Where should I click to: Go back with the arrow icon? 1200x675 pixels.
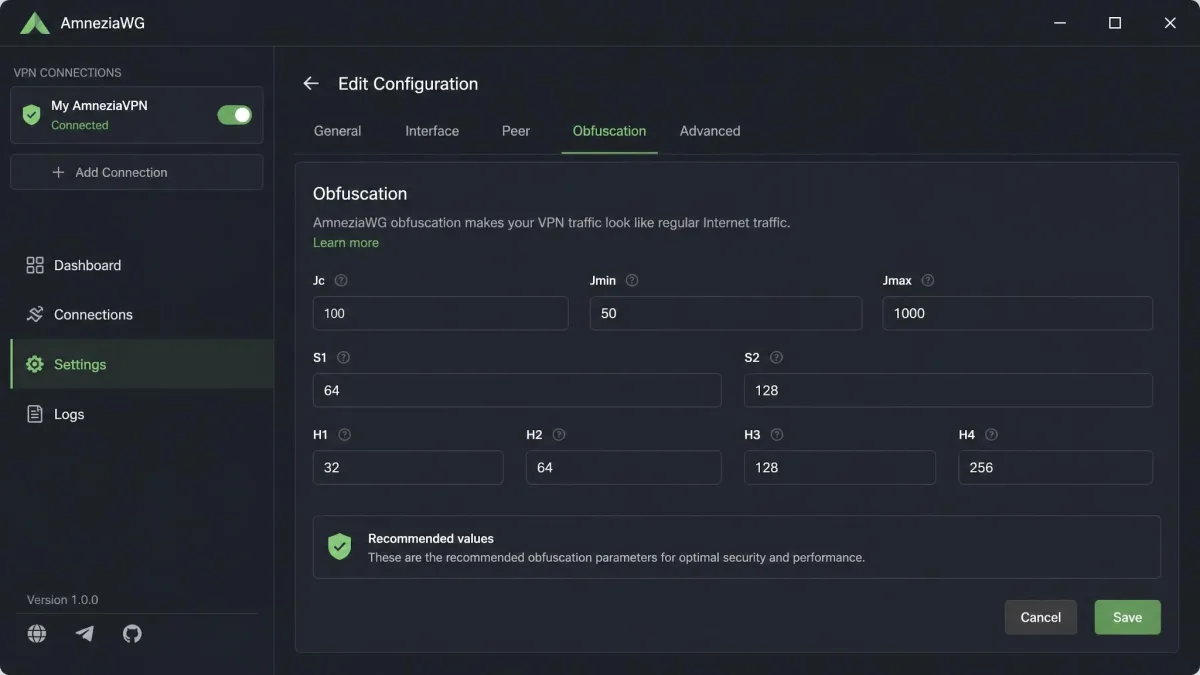(311, 84)
